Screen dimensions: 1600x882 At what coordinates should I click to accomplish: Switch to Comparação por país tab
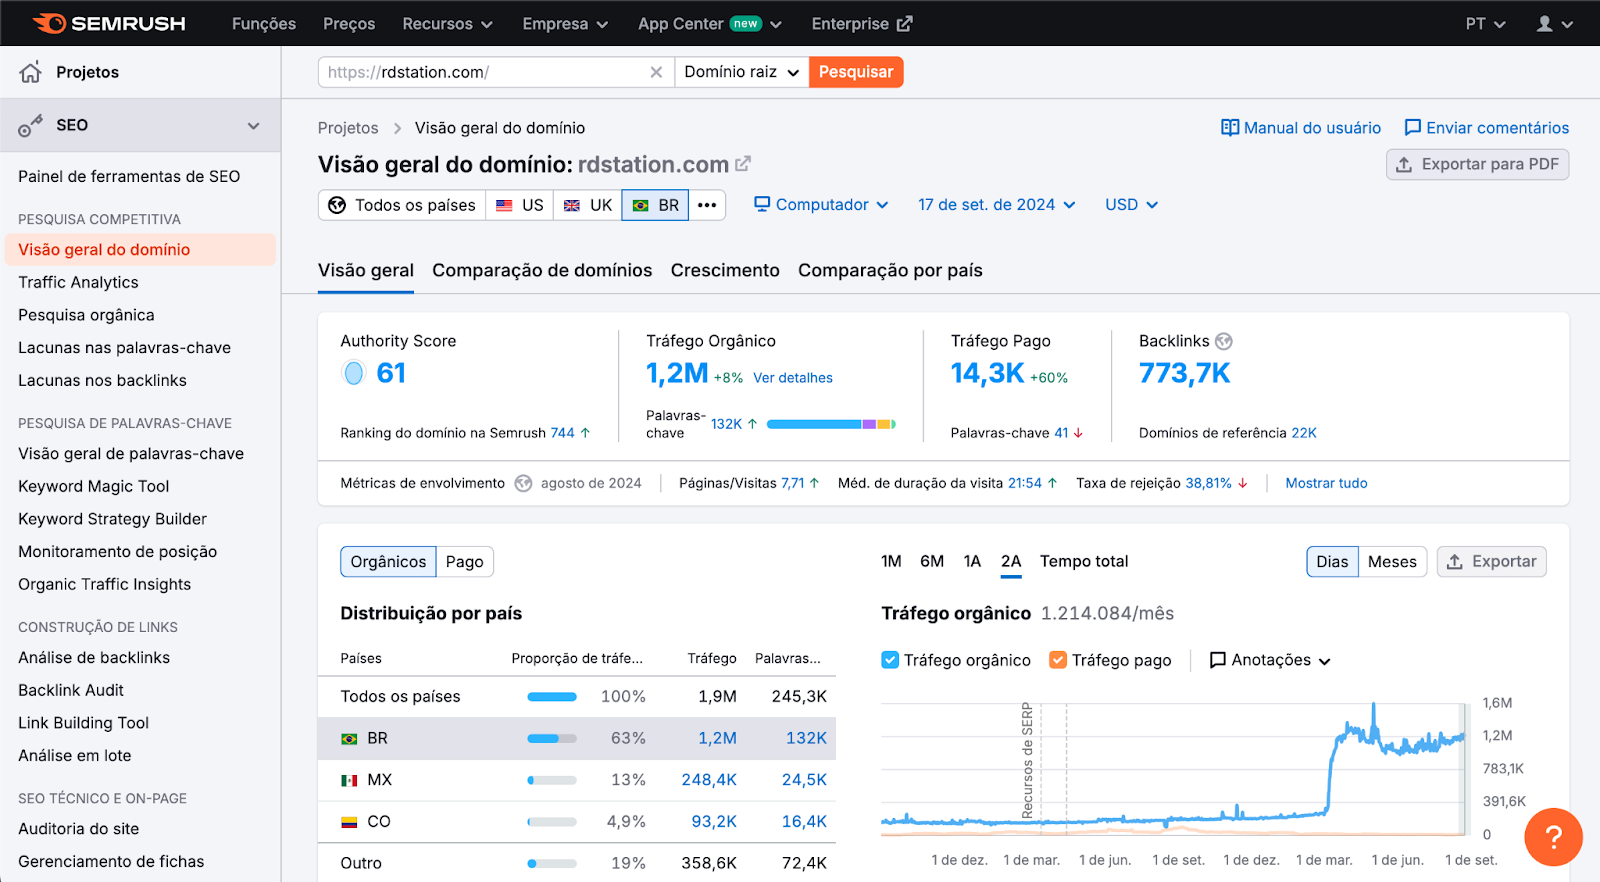[x=890, y=270]
